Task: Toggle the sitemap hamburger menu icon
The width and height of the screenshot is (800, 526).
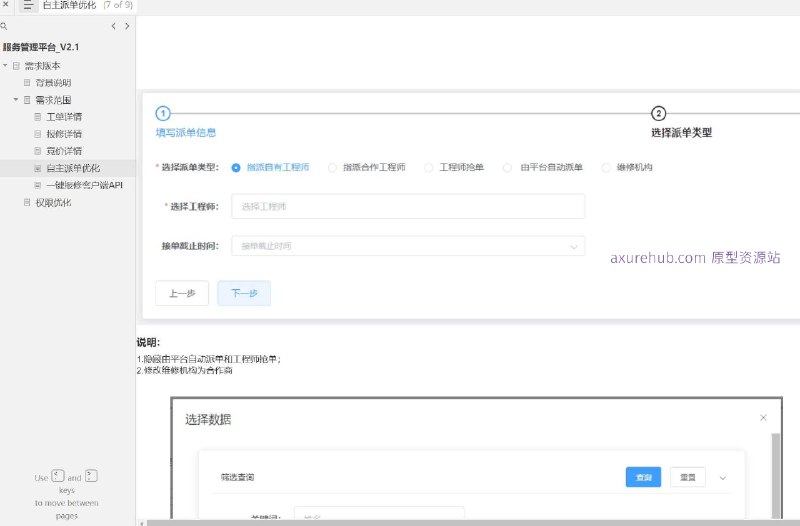Action: point(28,5)
